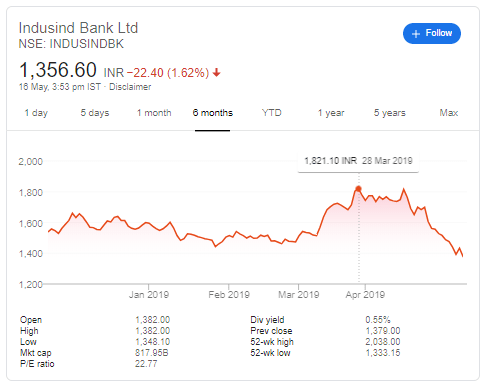The height and width of the screenshot is (386, 491).
Task: Click the 52-wk high value 2,038.00
Action: pyautogui.click(x=383, y=342)
